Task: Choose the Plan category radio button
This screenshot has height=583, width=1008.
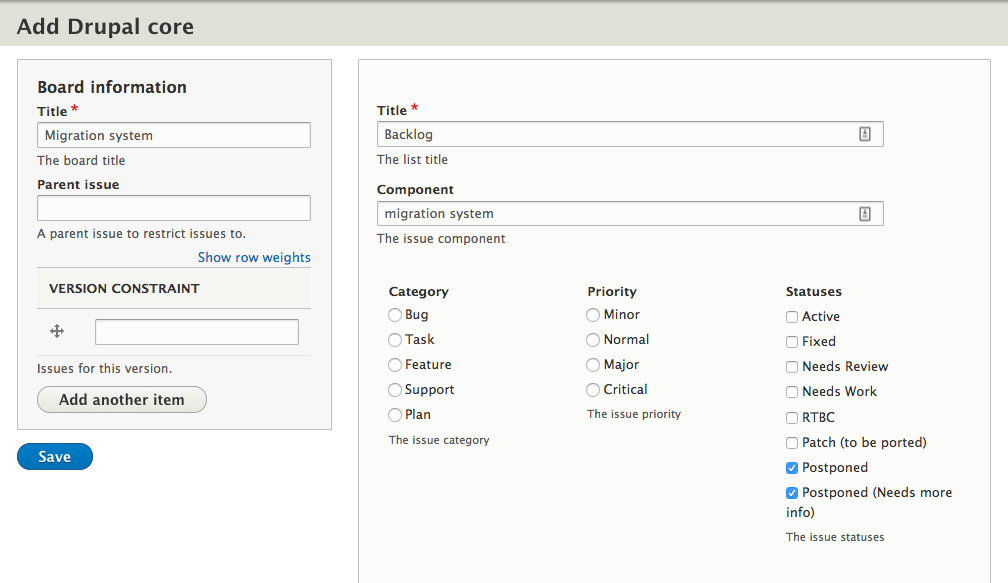Action: 395,415
